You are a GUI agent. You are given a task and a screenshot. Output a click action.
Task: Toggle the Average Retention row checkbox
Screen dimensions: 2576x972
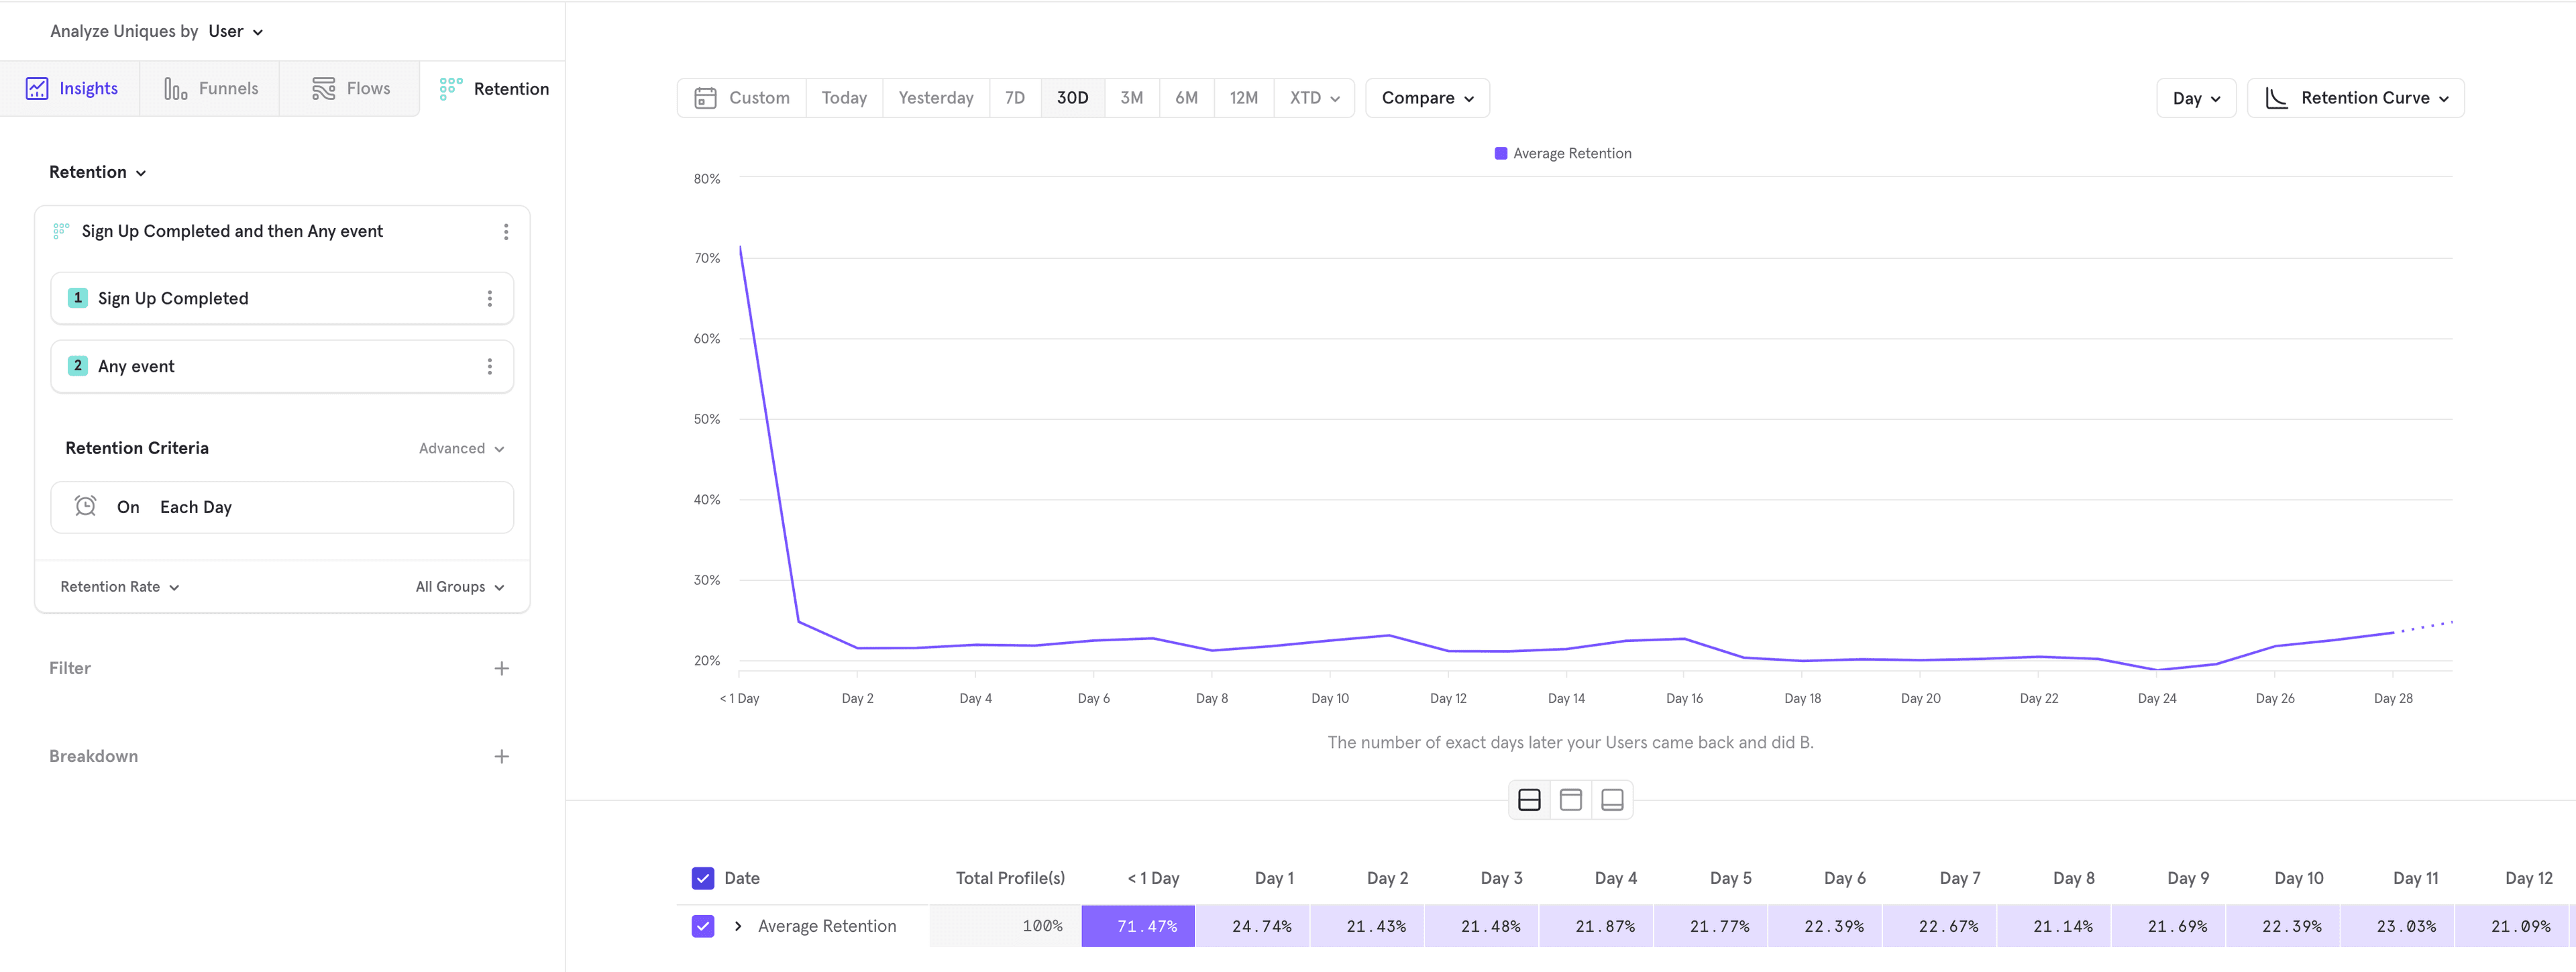click(703, 925)
